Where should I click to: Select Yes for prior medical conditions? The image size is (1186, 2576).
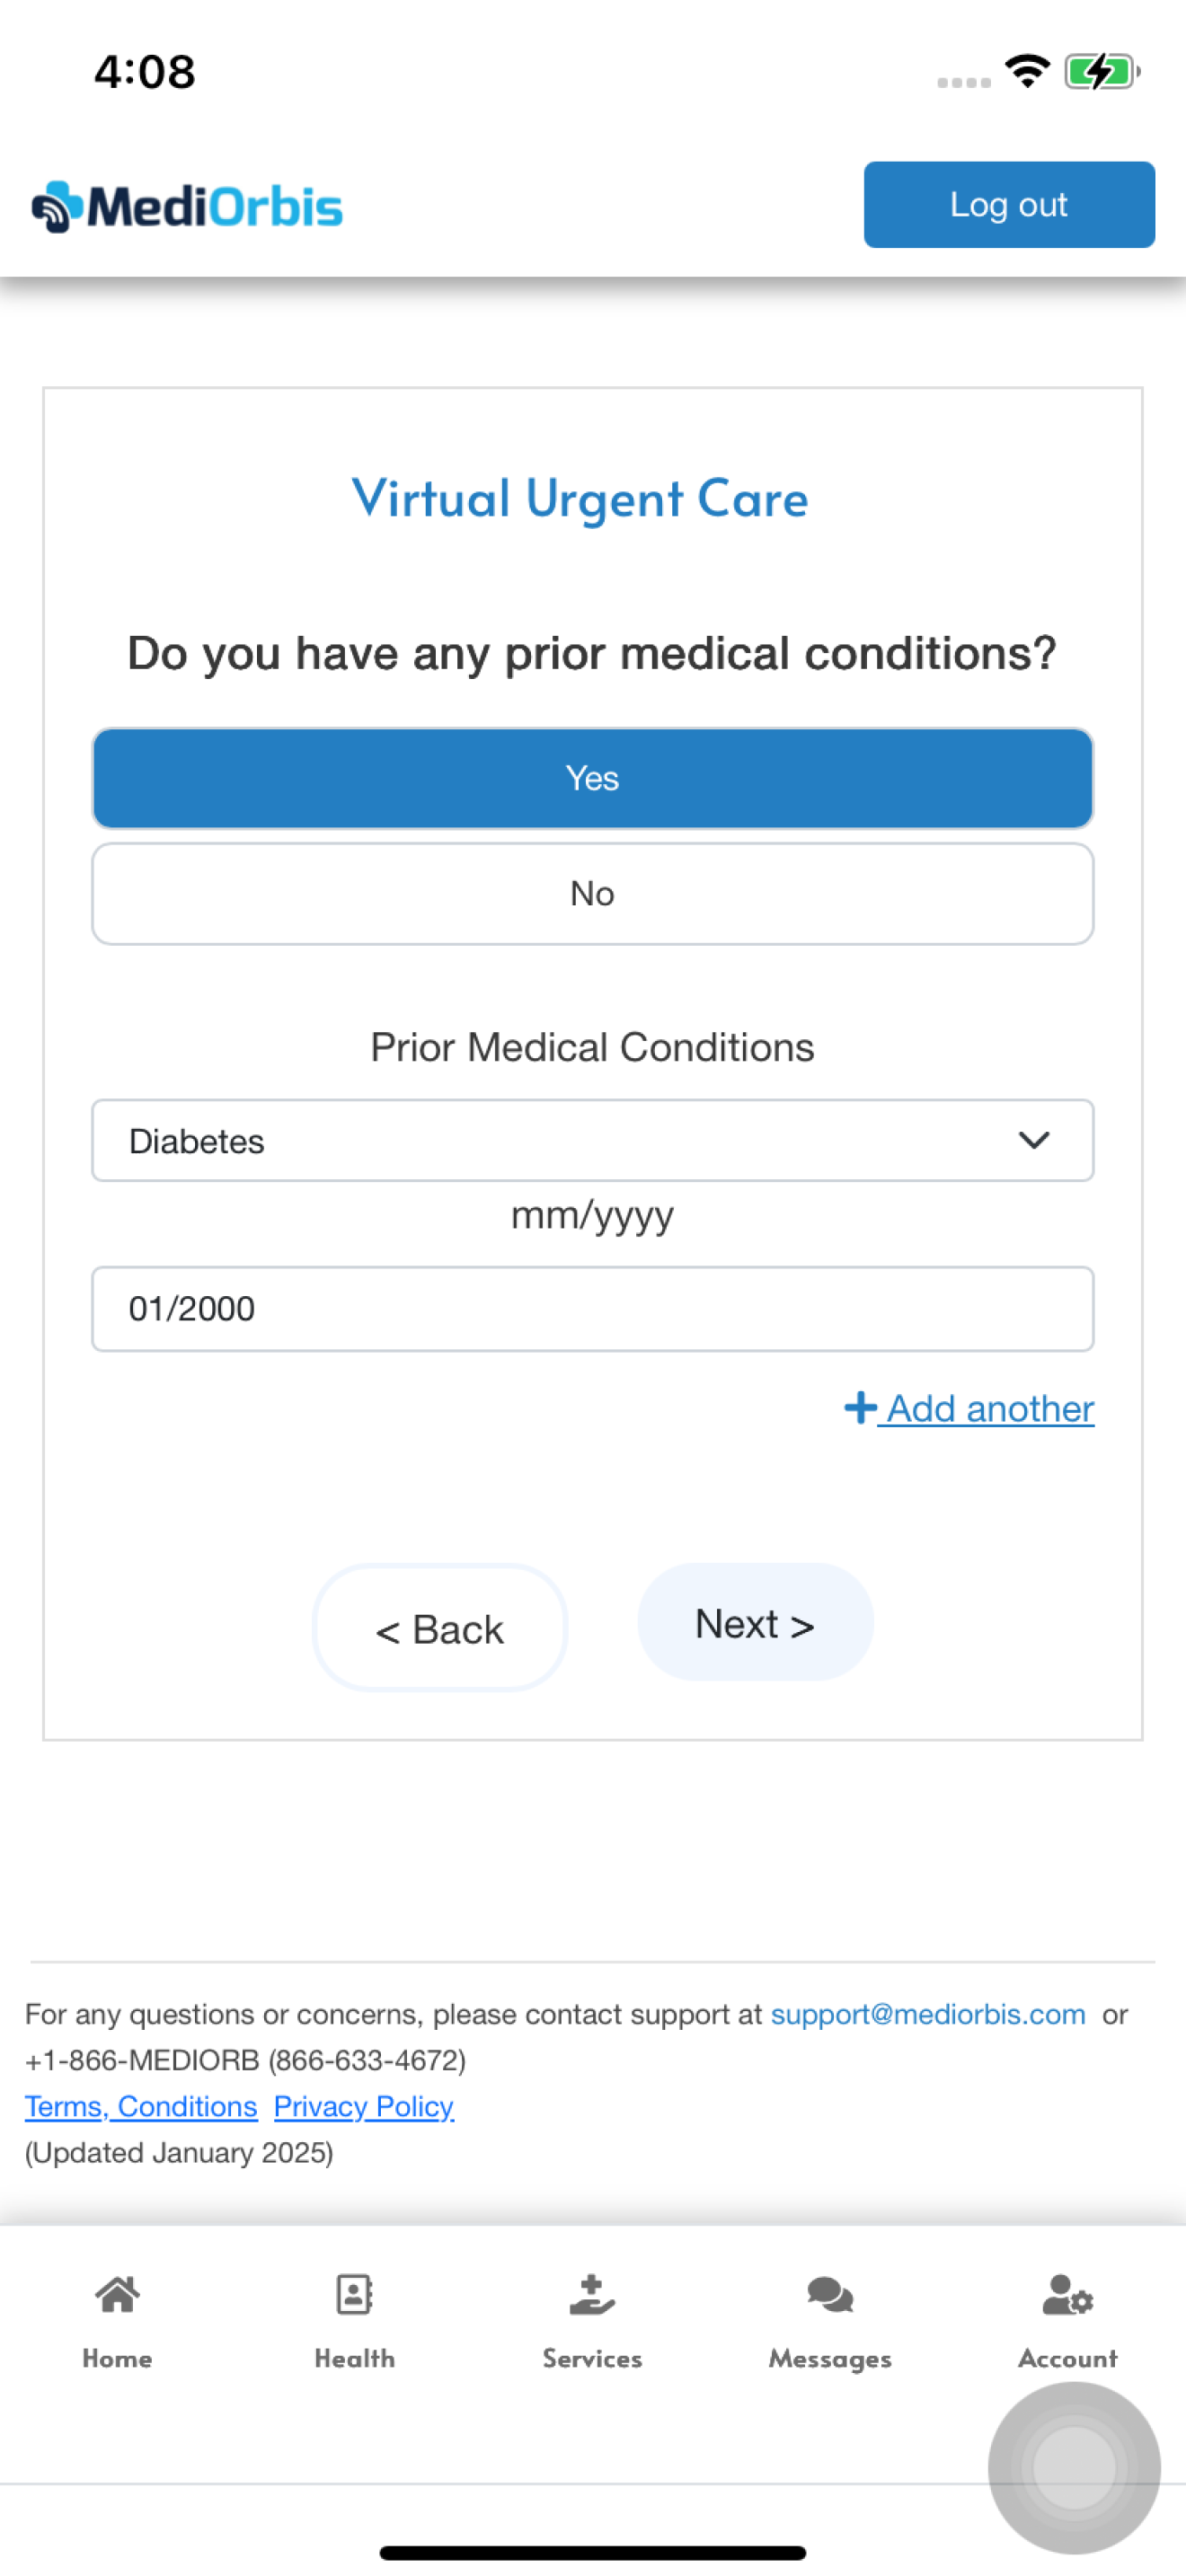(592, 778)
